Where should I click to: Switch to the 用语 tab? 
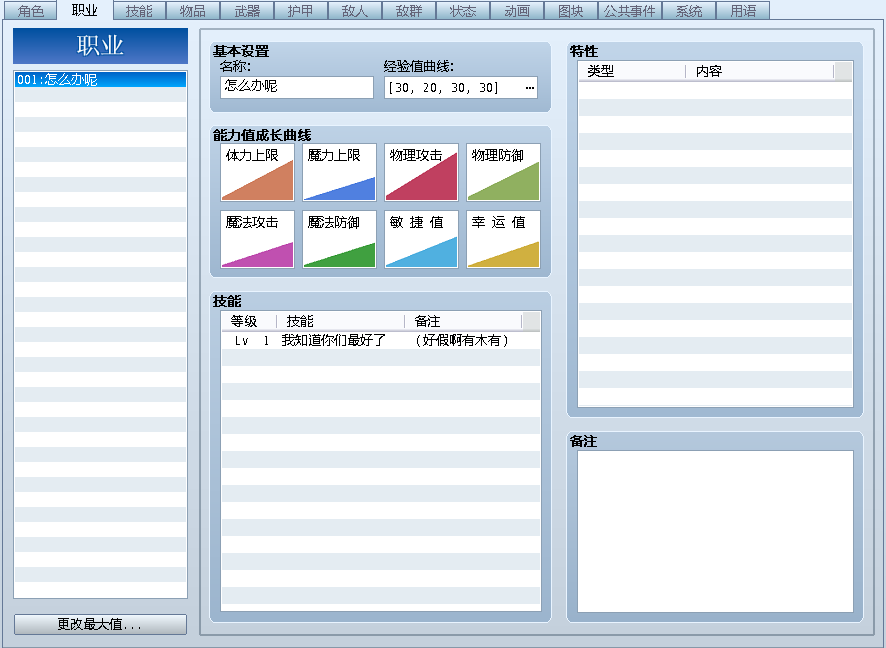point(743,11)
